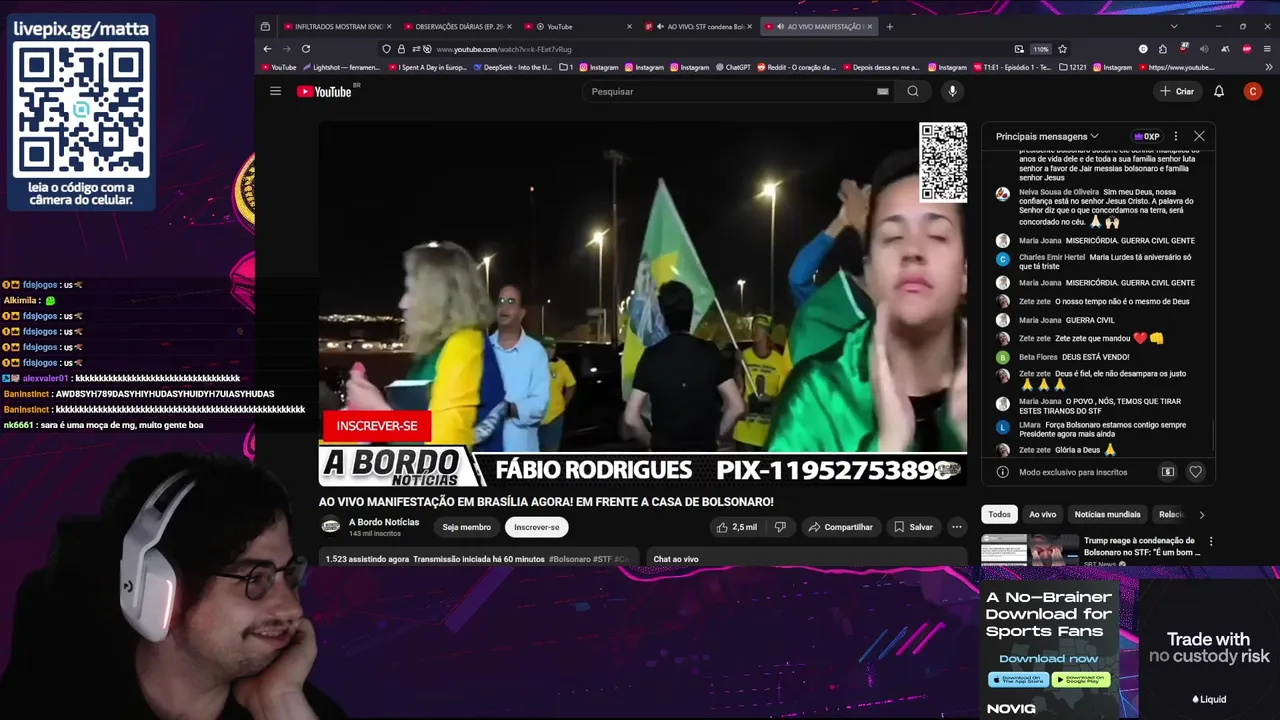Open the account avatar C menu
1280x720 pixels.
(x=1253, y=91)
